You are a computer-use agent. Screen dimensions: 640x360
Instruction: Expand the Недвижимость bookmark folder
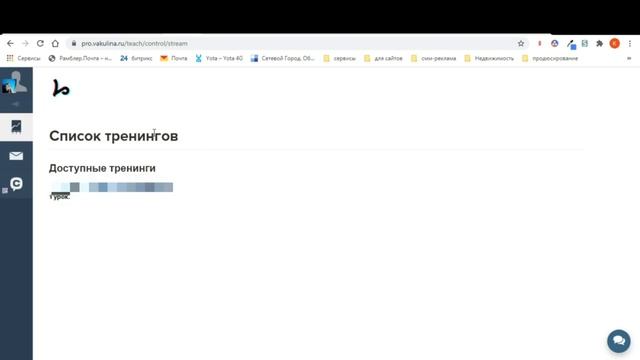[489, 58]
